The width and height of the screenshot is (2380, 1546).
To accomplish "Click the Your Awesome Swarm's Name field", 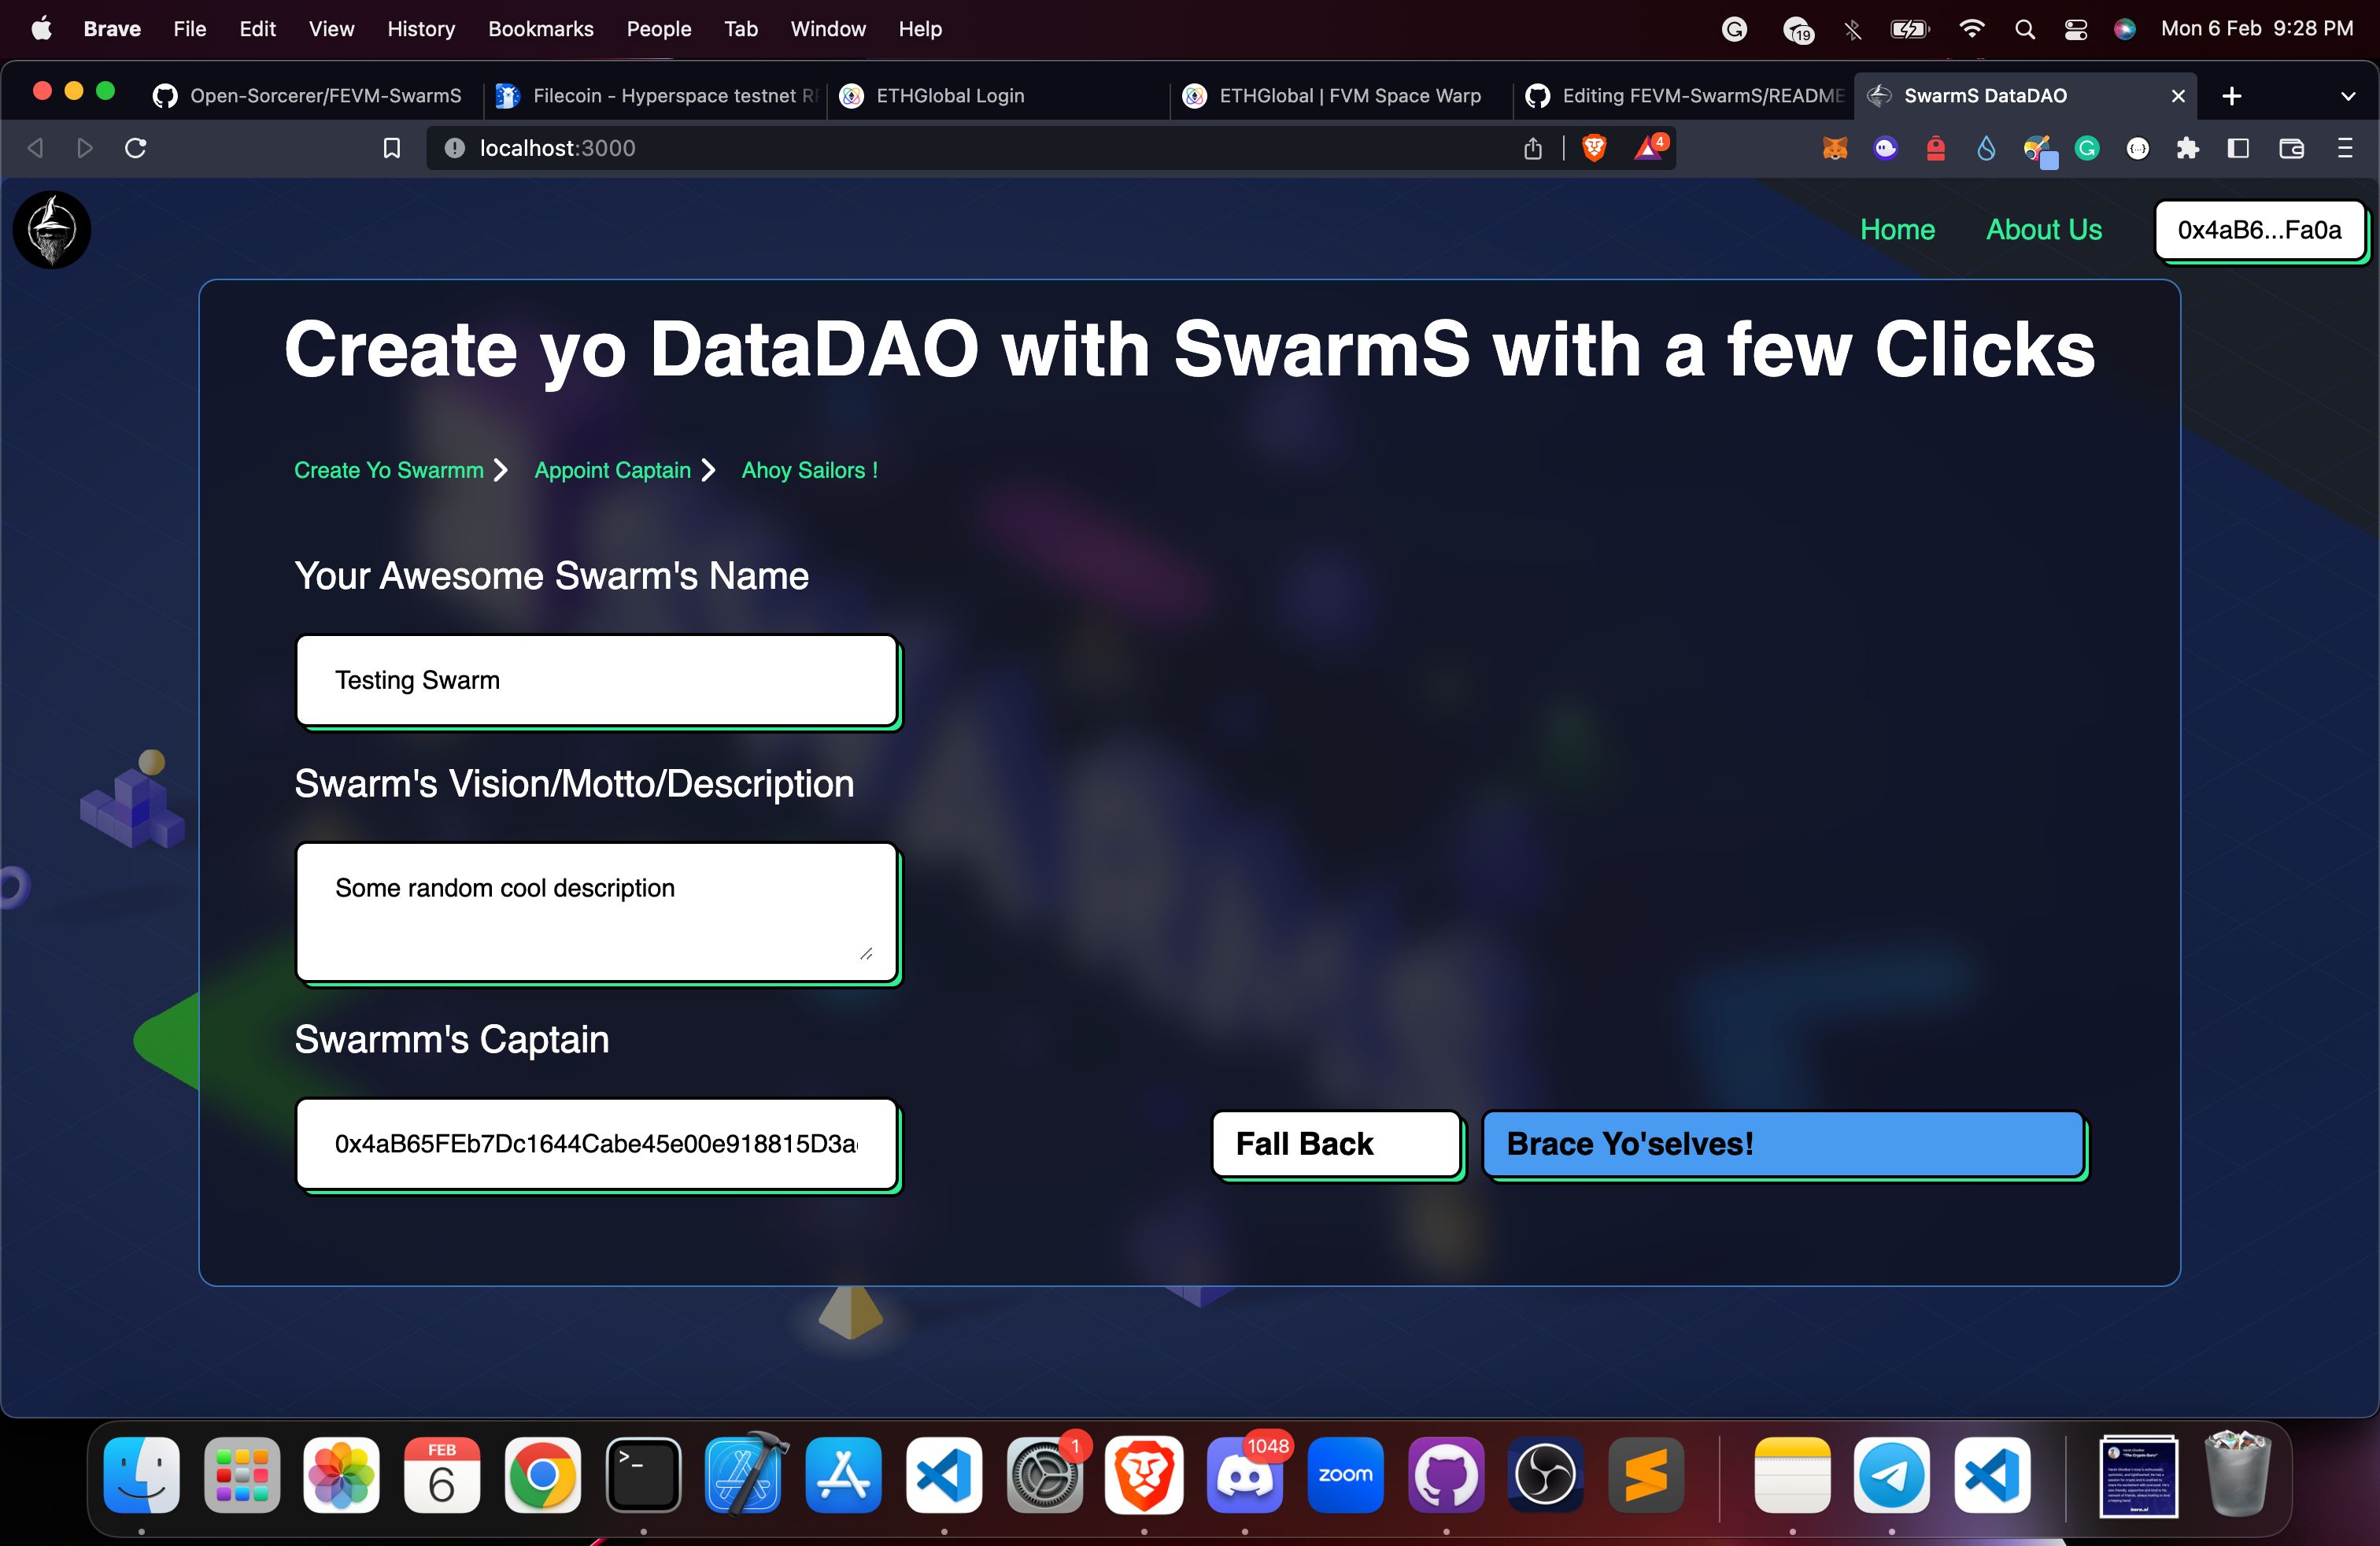I will [595, 680].
